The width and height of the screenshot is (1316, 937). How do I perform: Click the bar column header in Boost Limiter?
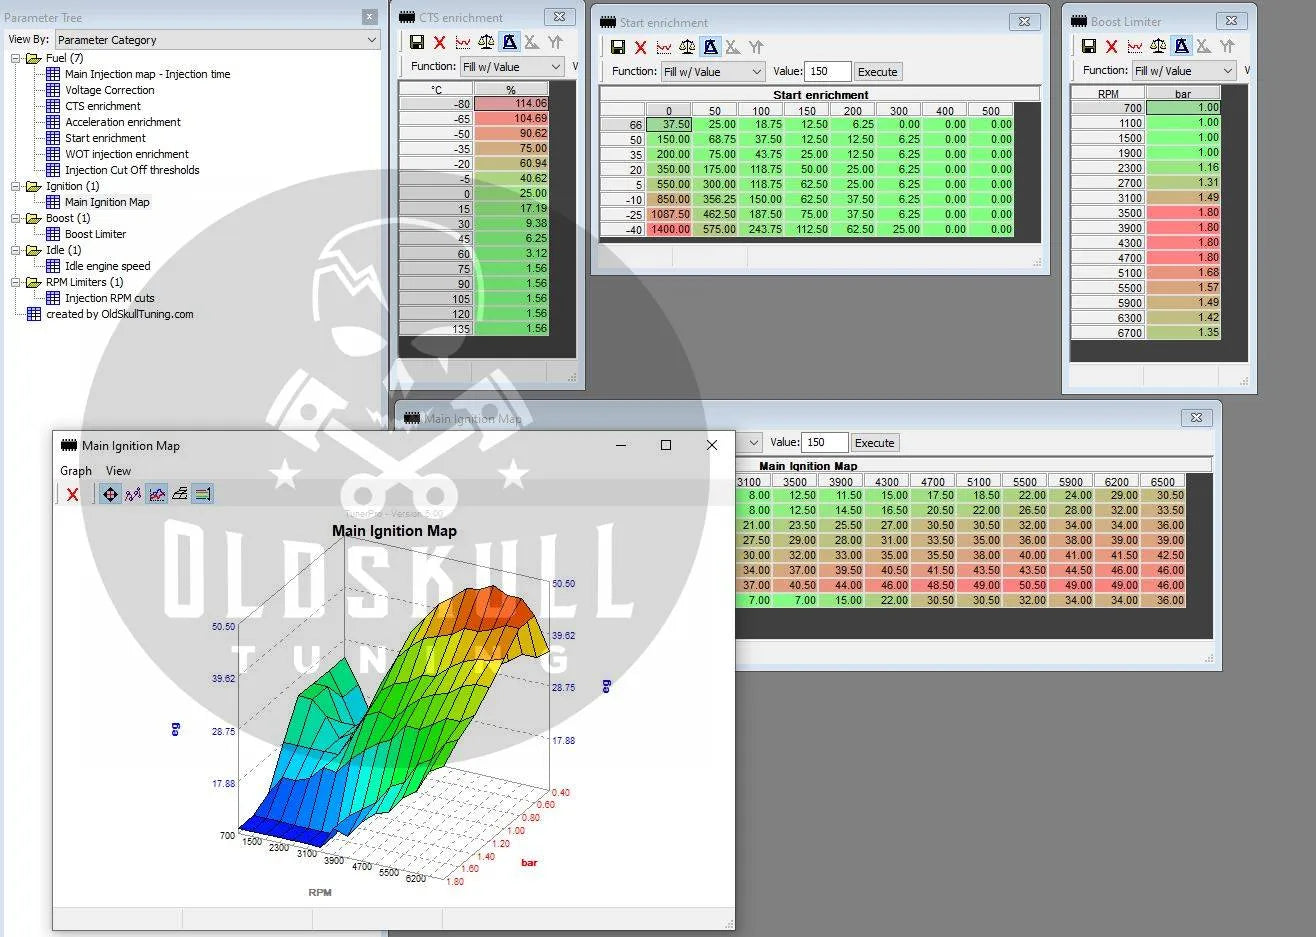tap(1183, 94)
